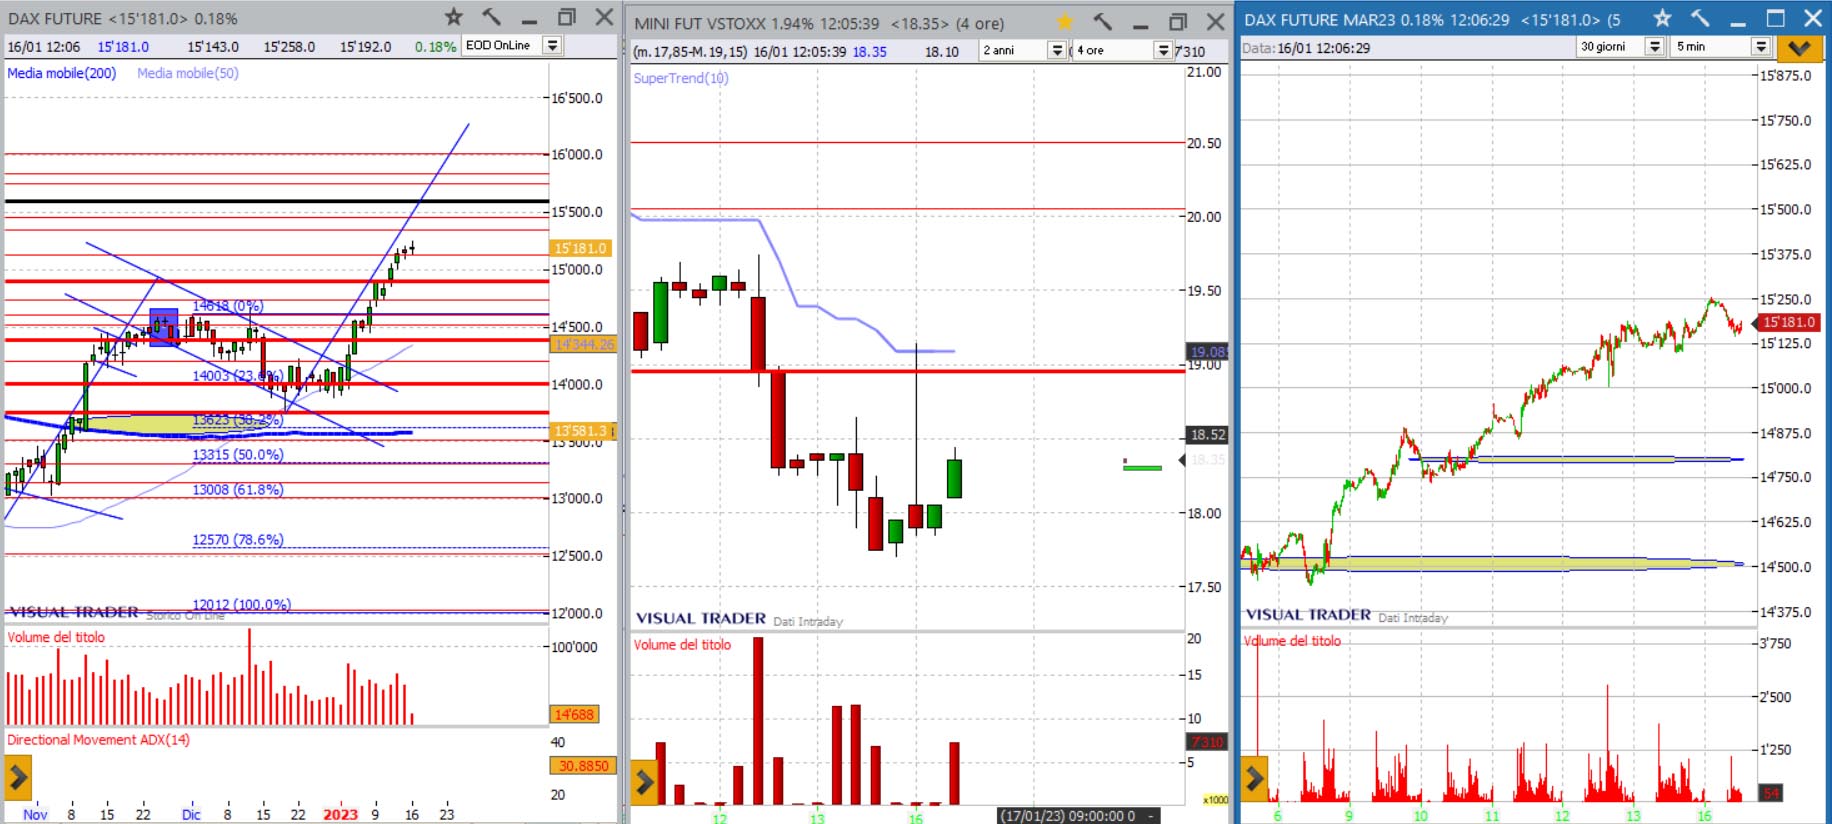Click the 18.52 price tag on VSTOXX axis

pos(1207,435)
